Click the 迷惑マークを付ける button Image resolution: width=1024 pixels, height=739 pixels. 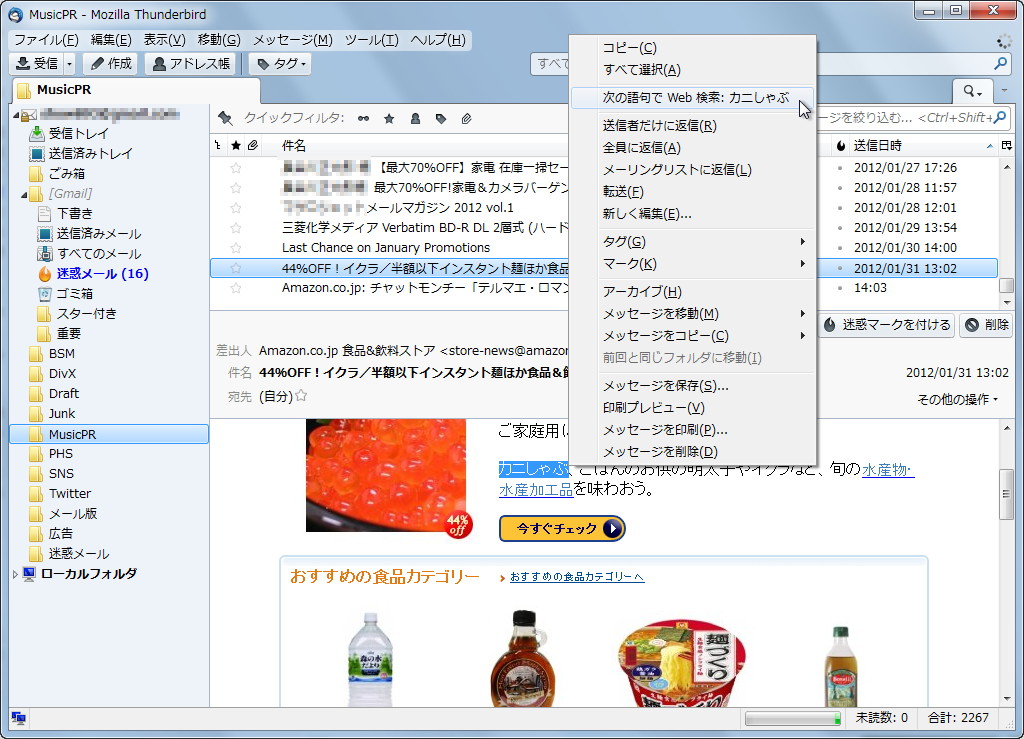pos(887,325)
